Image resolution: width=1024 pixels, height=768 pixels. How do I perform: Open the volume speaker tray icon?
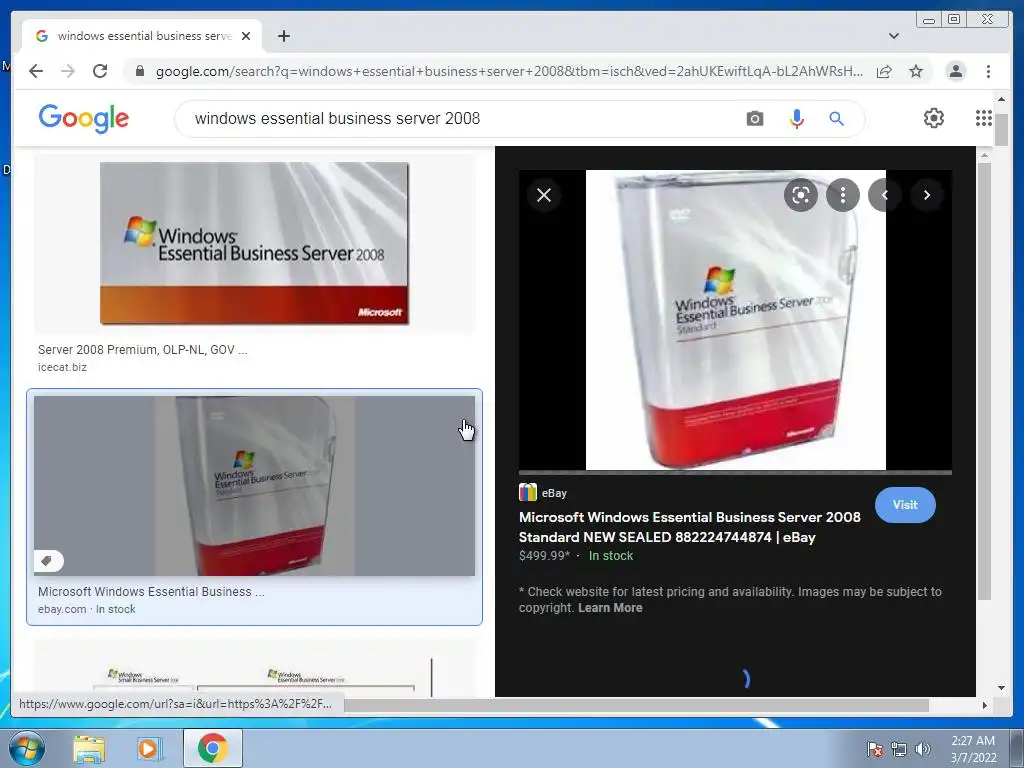pyautogui.click(x=923, y=749)
